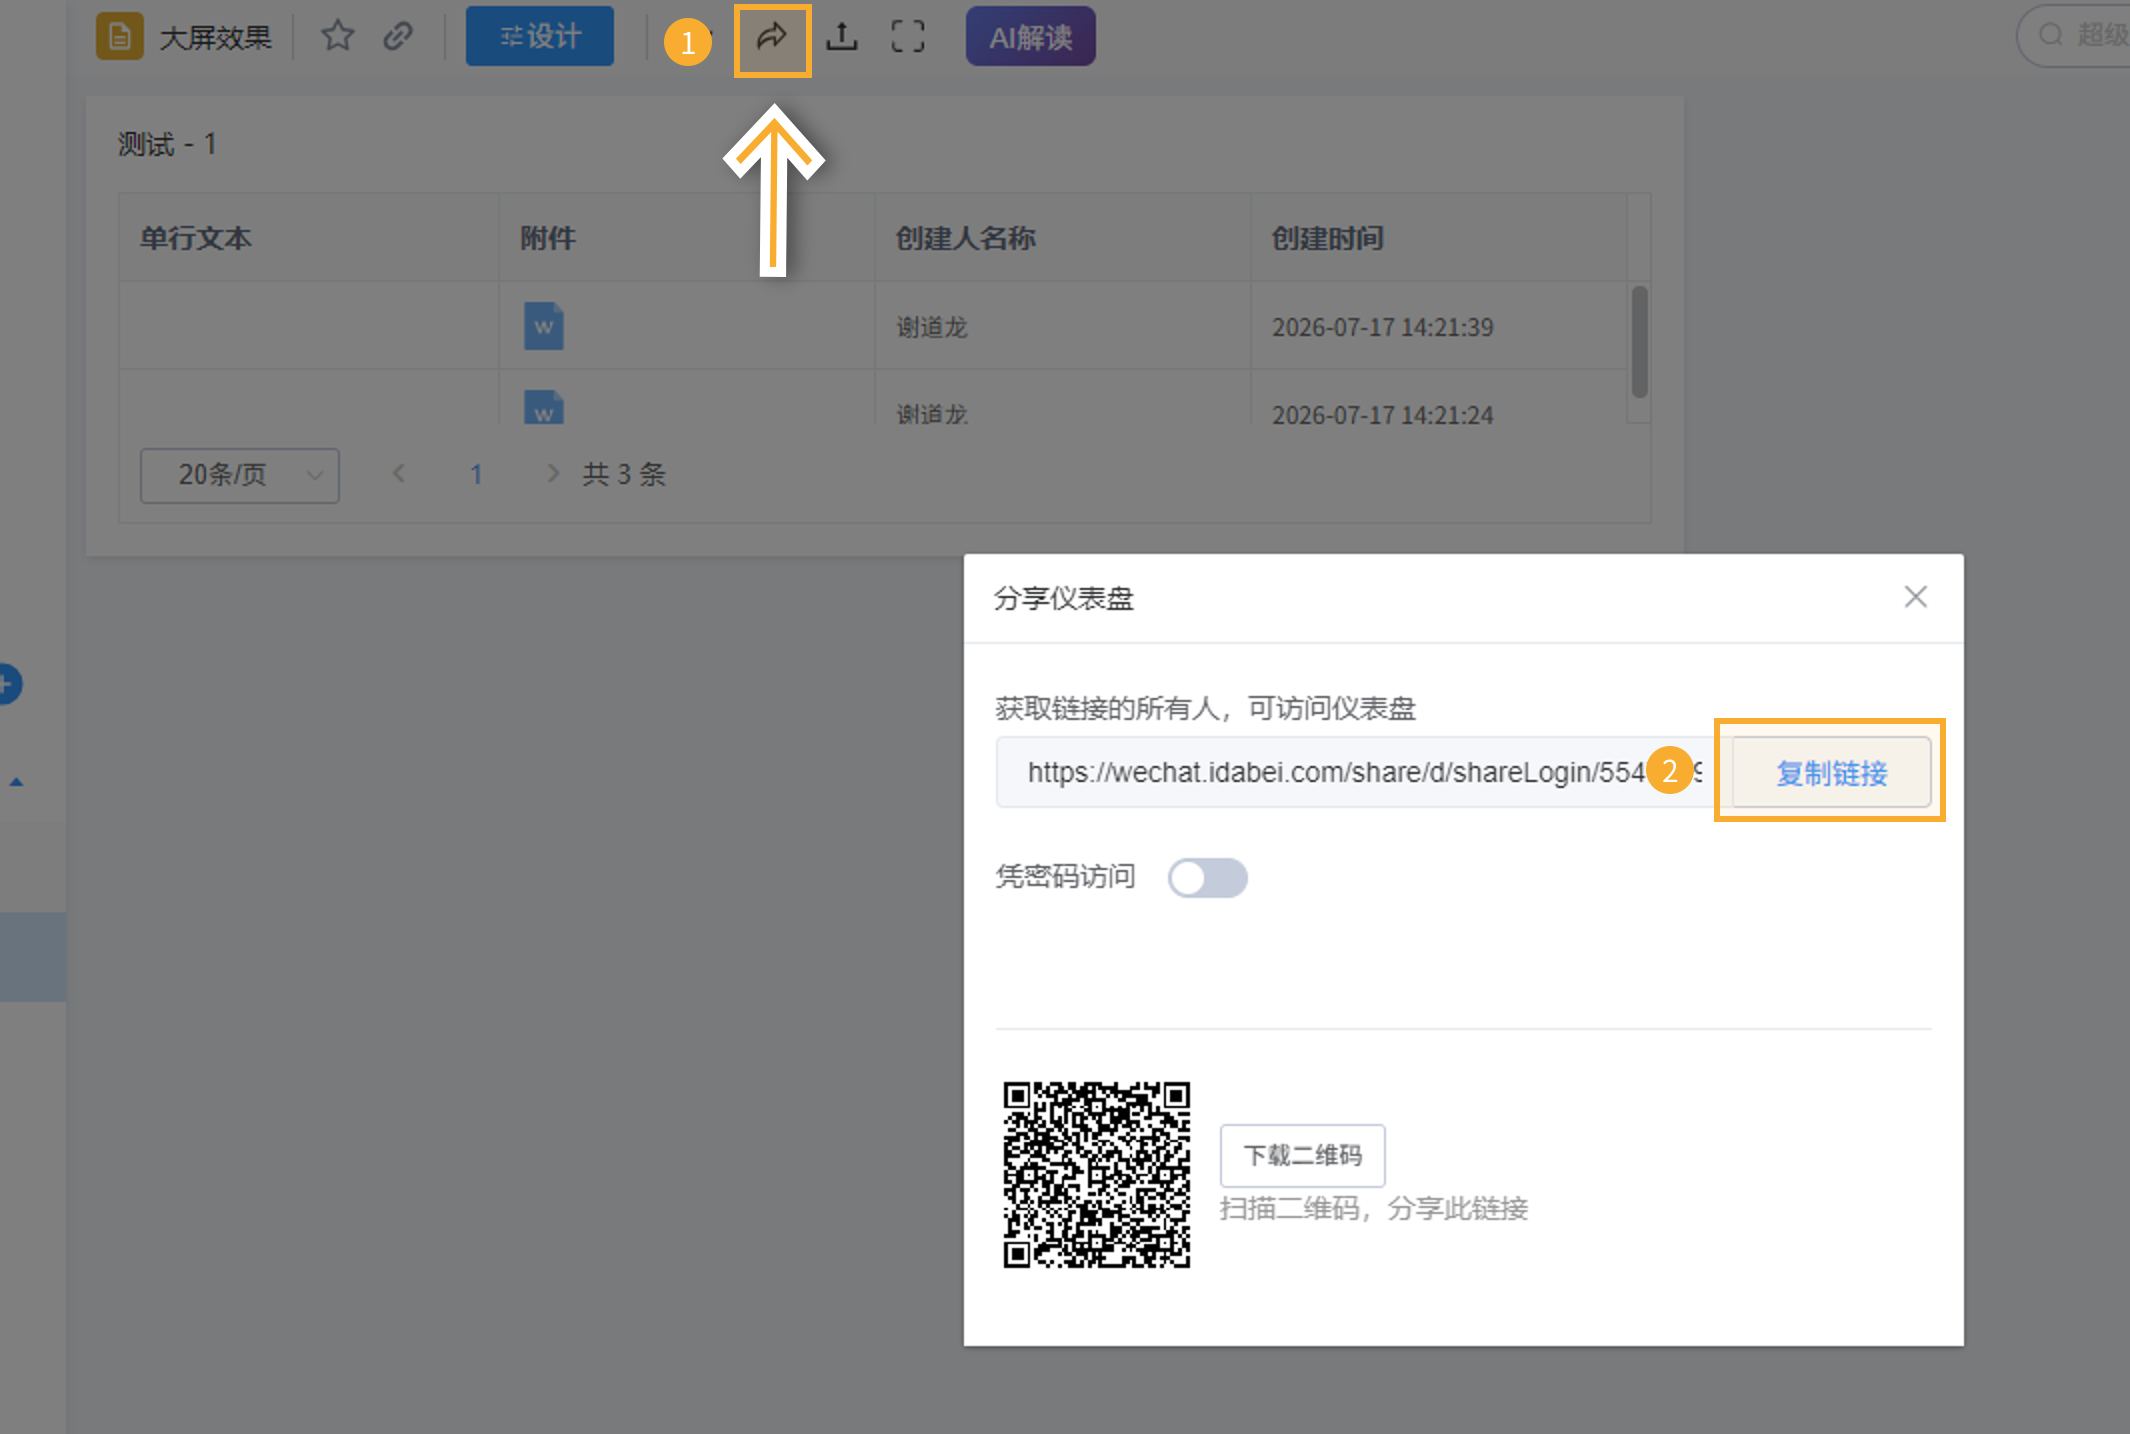Collapse the left sidebar caret arrow
This screenshot has width=2130, height=1434.
(x=16, y=782)
